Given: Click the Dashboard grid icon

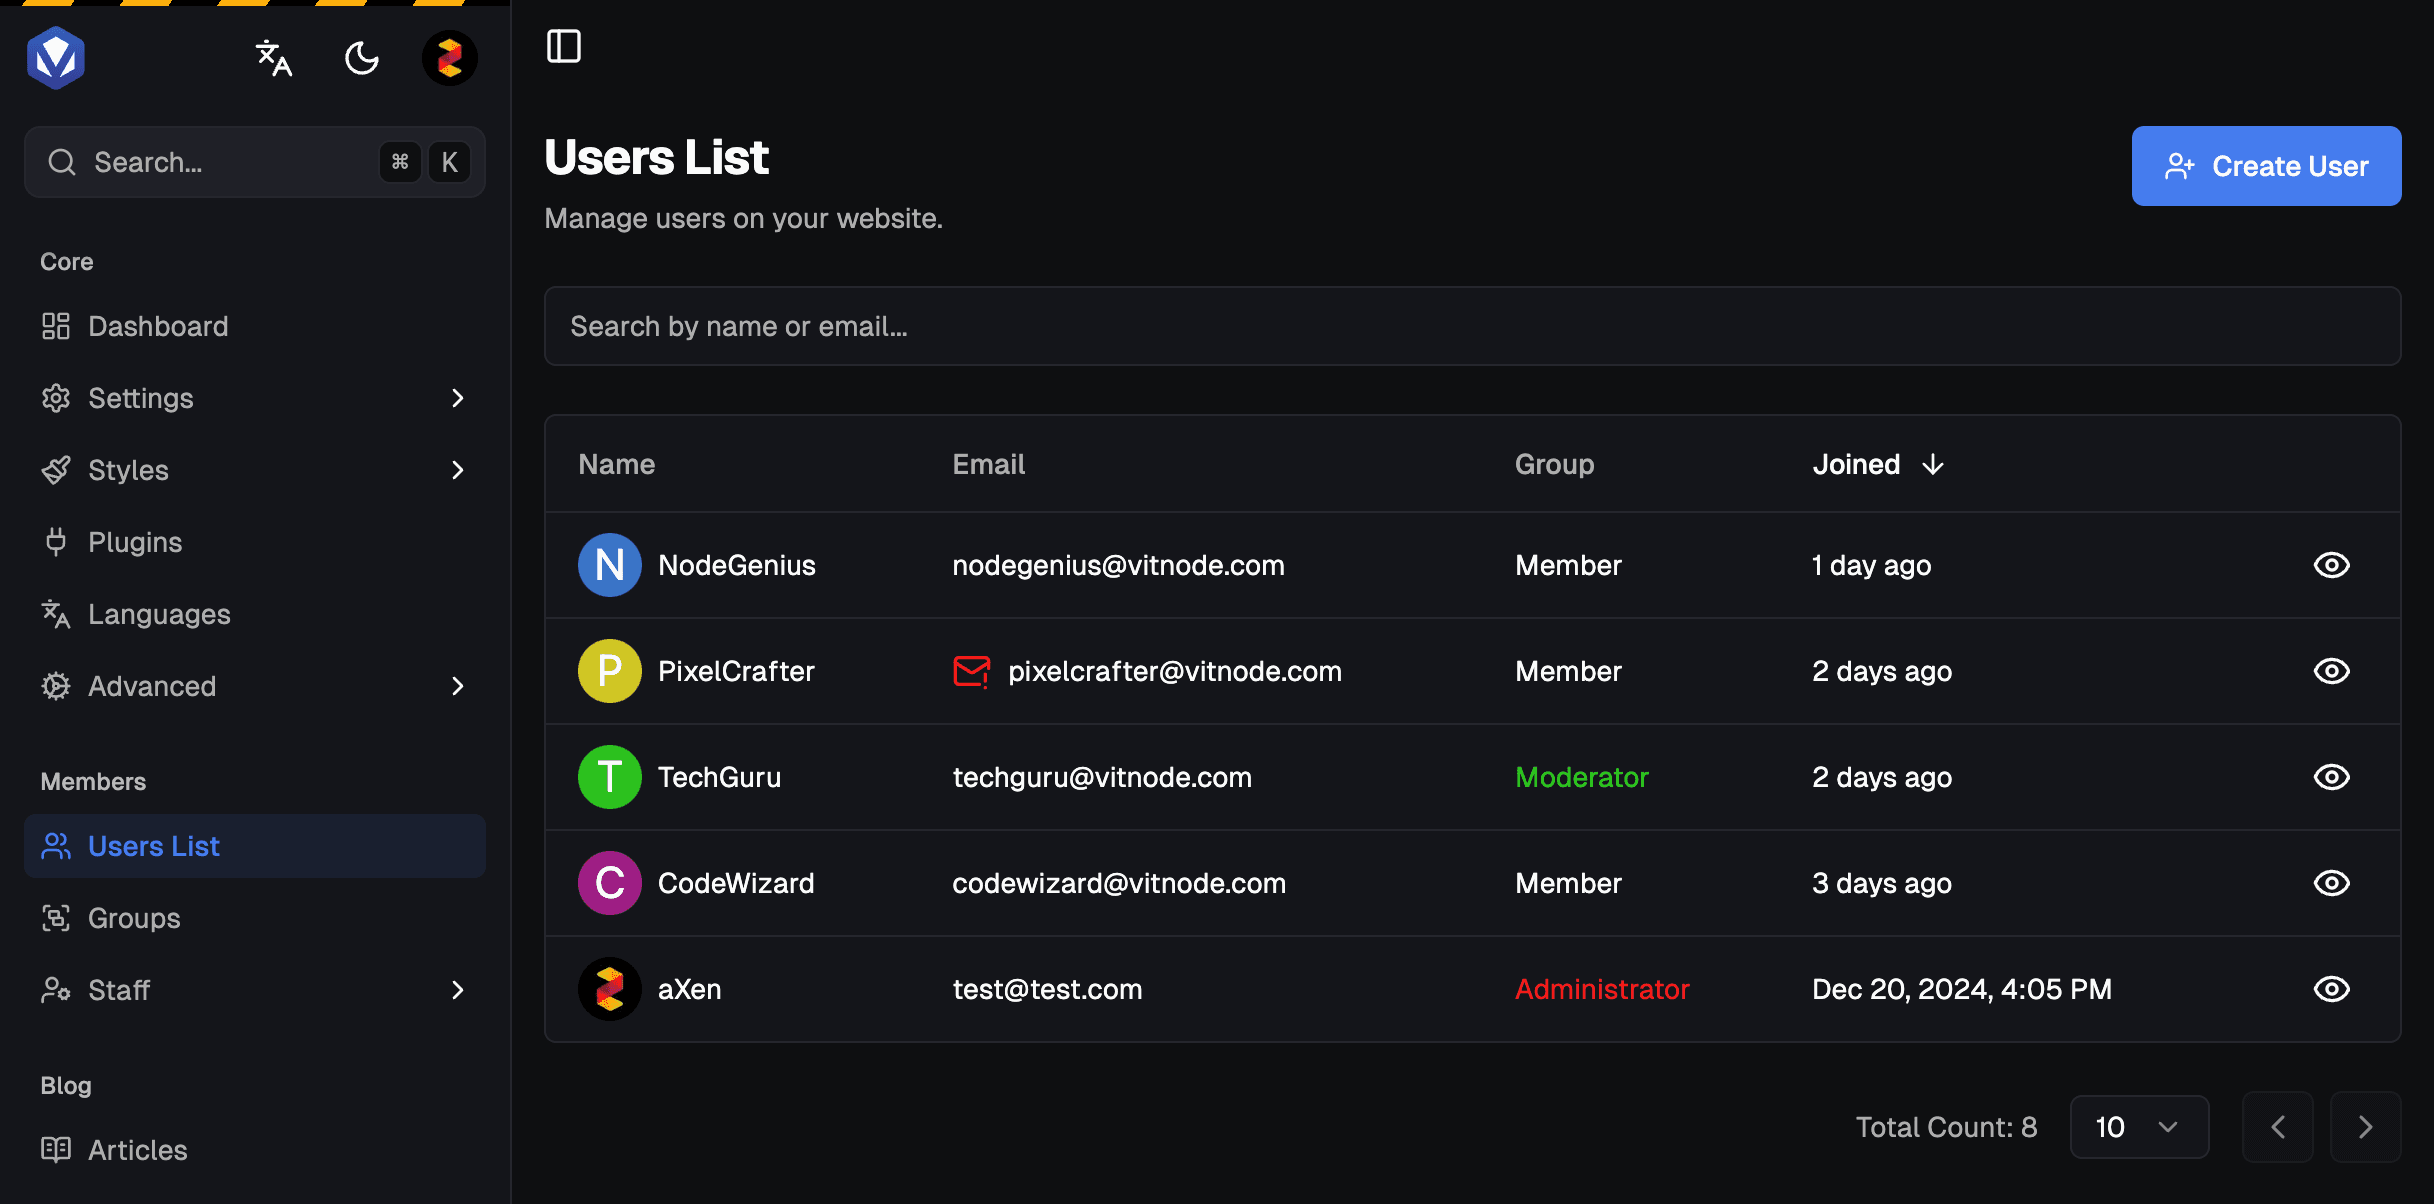Looking at the screenshot, I should pyautogui.click(x=56, y=326).
